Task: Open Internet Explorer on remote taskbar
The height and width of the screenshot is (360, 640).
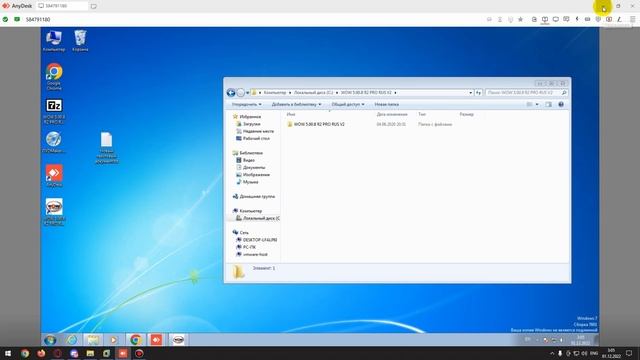Action: coord(72,340)
